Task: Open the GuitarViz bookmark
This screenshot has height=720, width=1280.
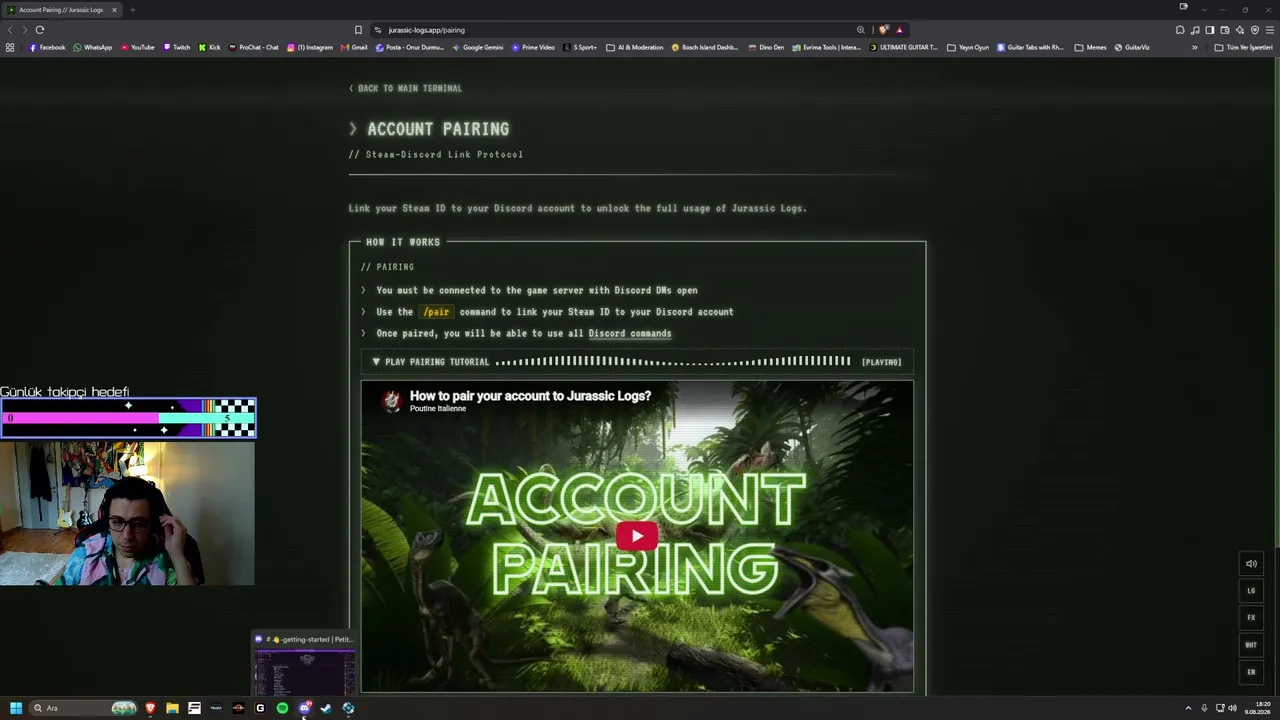Action: coord(1132,47)
